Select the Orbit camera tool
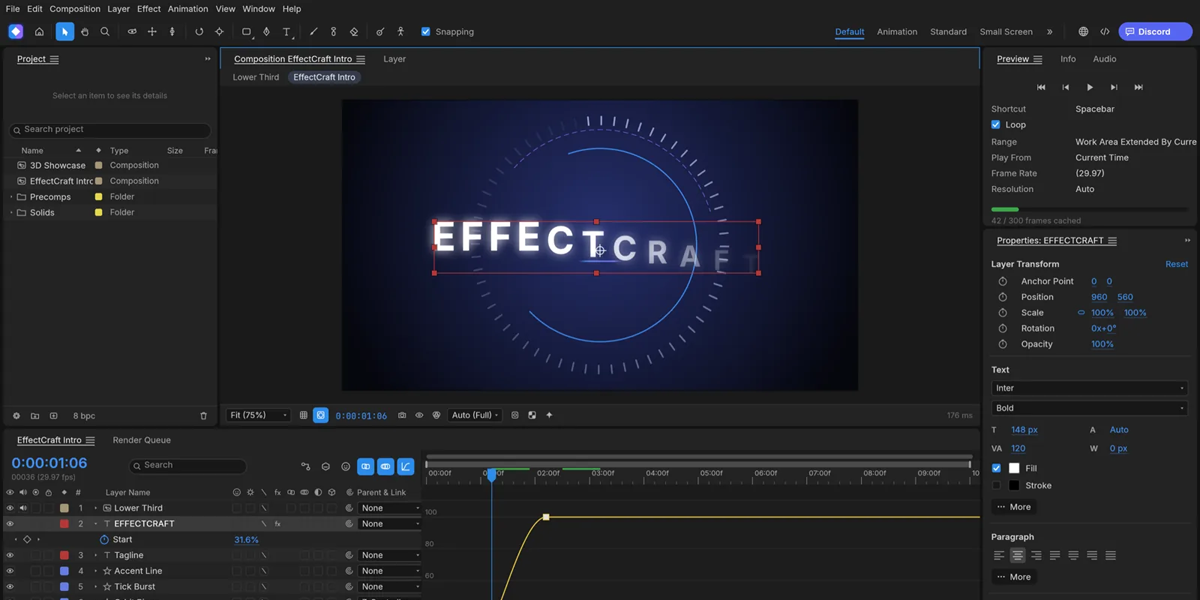This screenshot has width=1200, height=600. [x=132, y=32]
